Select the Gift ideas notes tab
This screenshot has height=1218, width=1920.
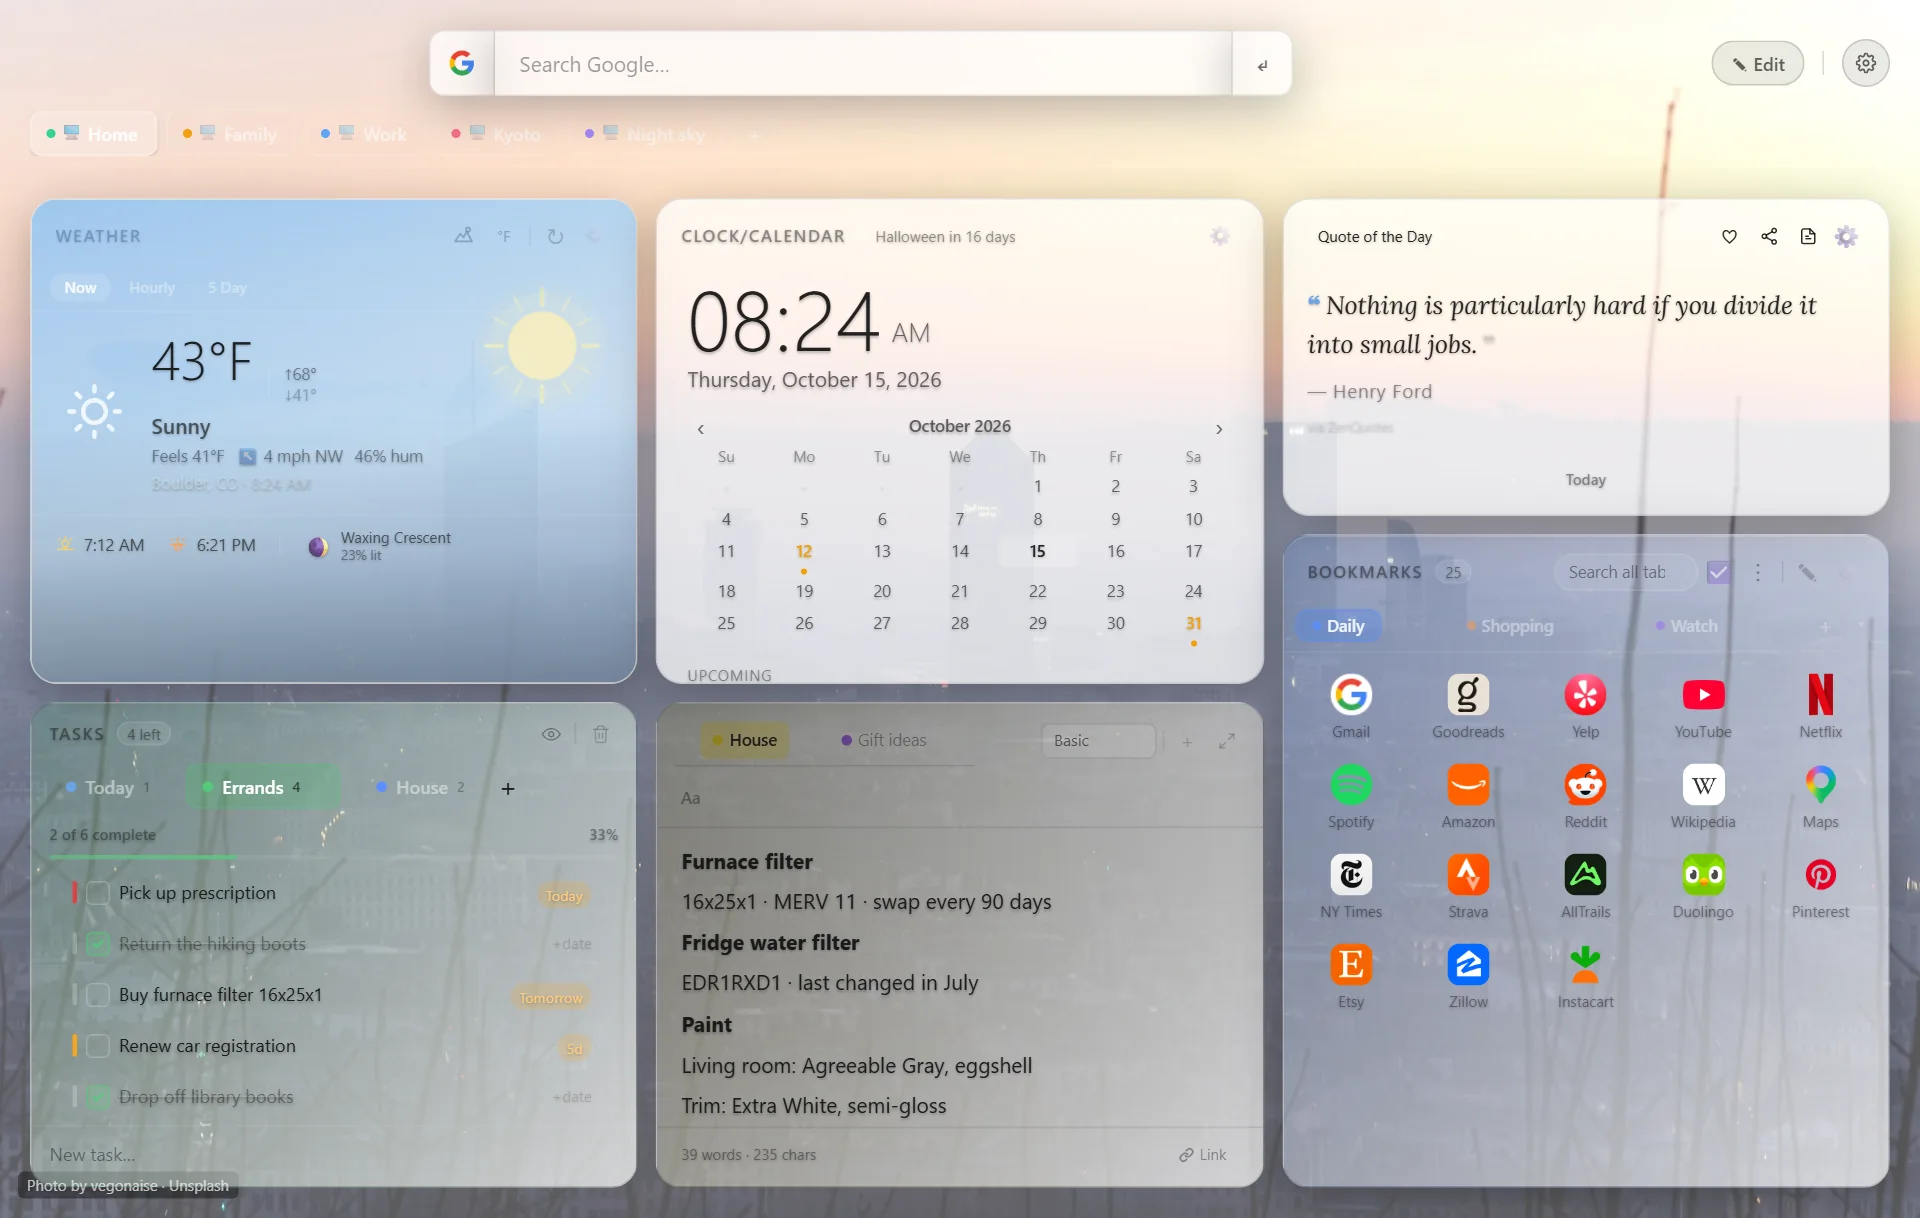click(884, 740)
